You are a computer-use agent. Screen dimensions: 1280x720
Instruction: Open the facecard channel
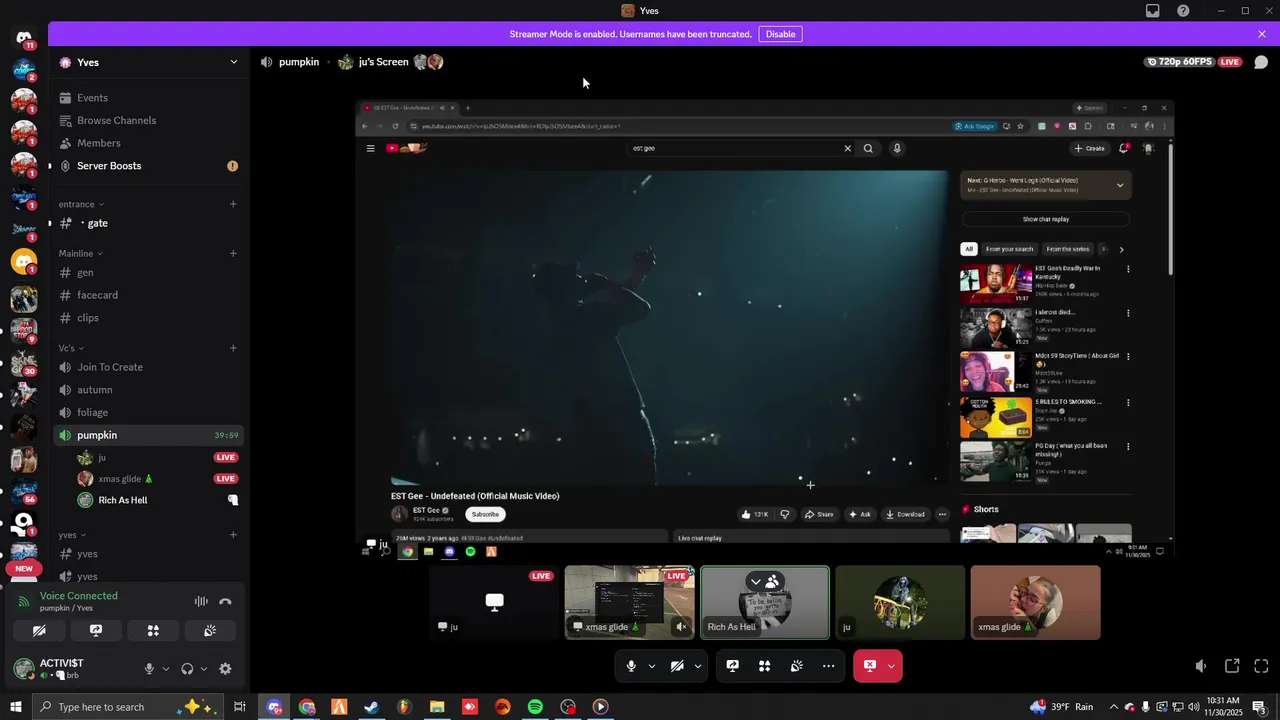148,295
